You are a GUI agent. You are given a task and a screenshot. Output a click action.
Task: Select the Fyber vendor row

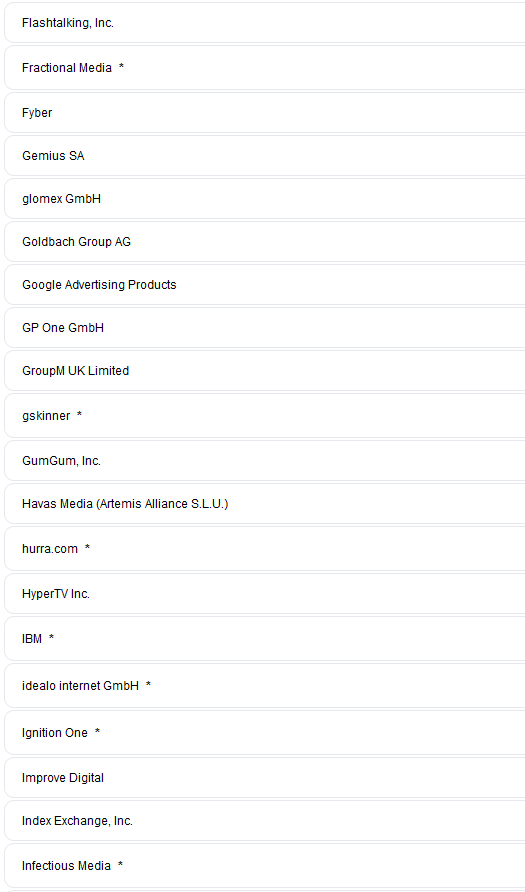click(264, 113)
